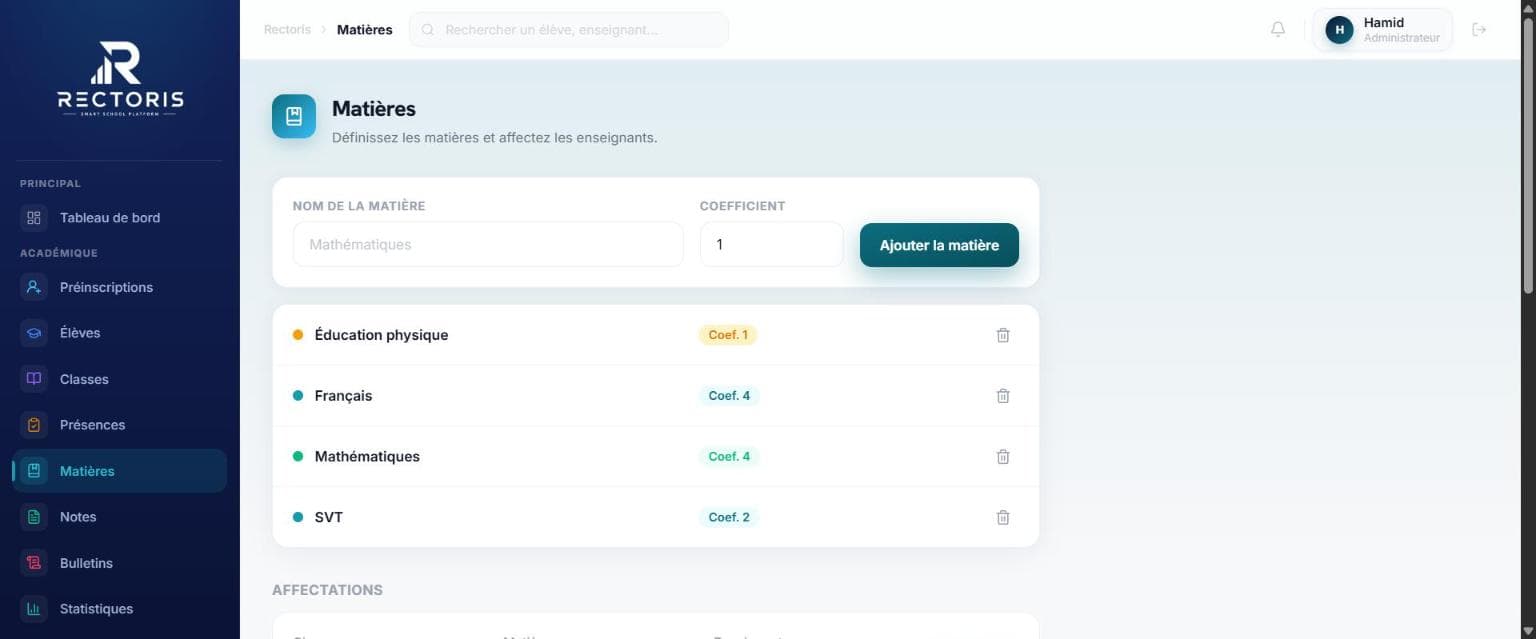Click the Rectoris breadcrumb link
This screenshot has width=1536, height=639.
pos(287,30)
